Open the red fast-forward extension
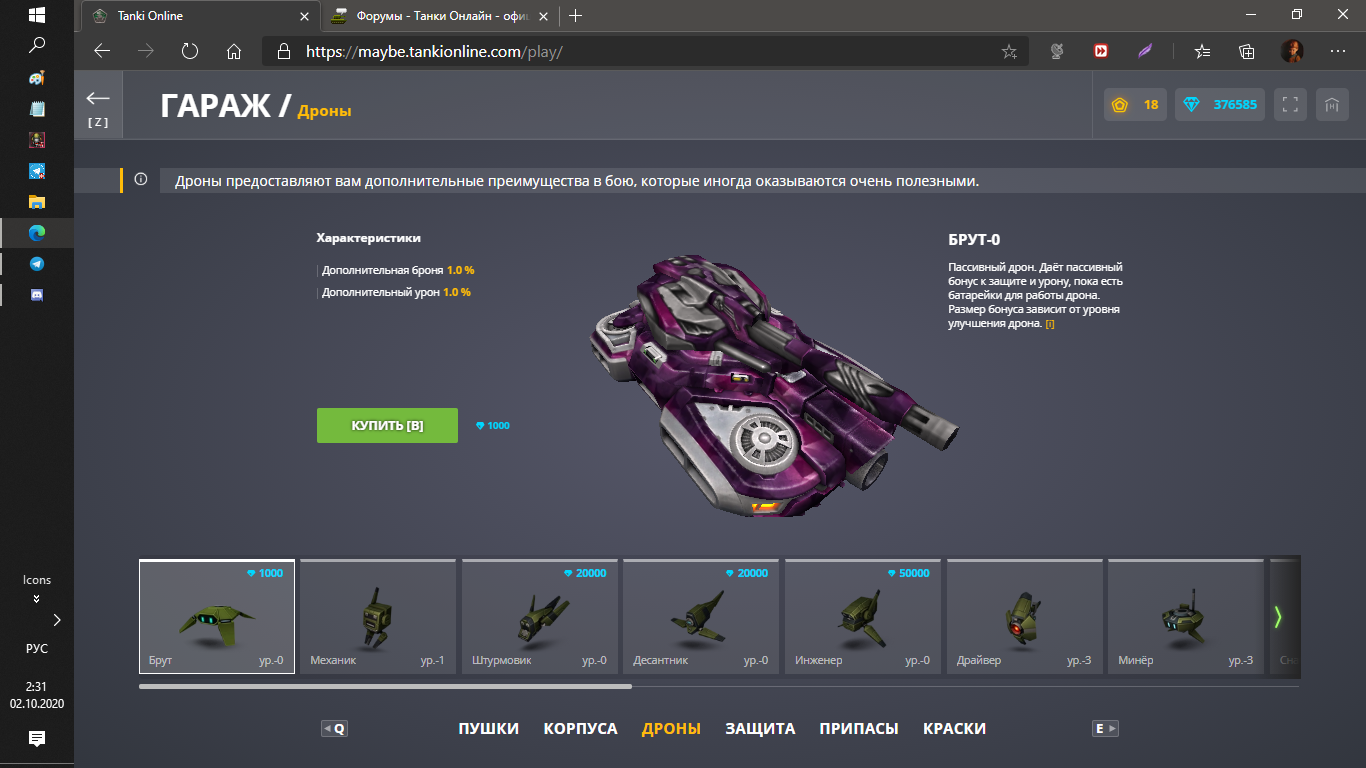Screen dimensions: 1366x768 [x=1101, y=51]
